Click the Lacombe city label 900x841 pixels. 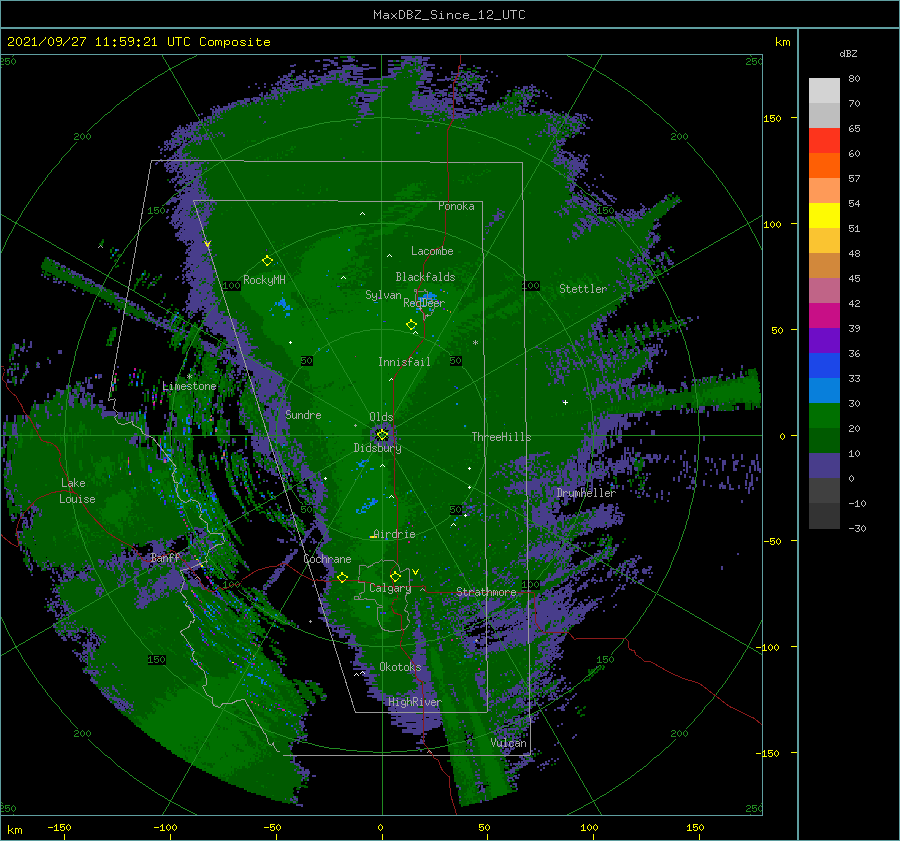point(432,251)
